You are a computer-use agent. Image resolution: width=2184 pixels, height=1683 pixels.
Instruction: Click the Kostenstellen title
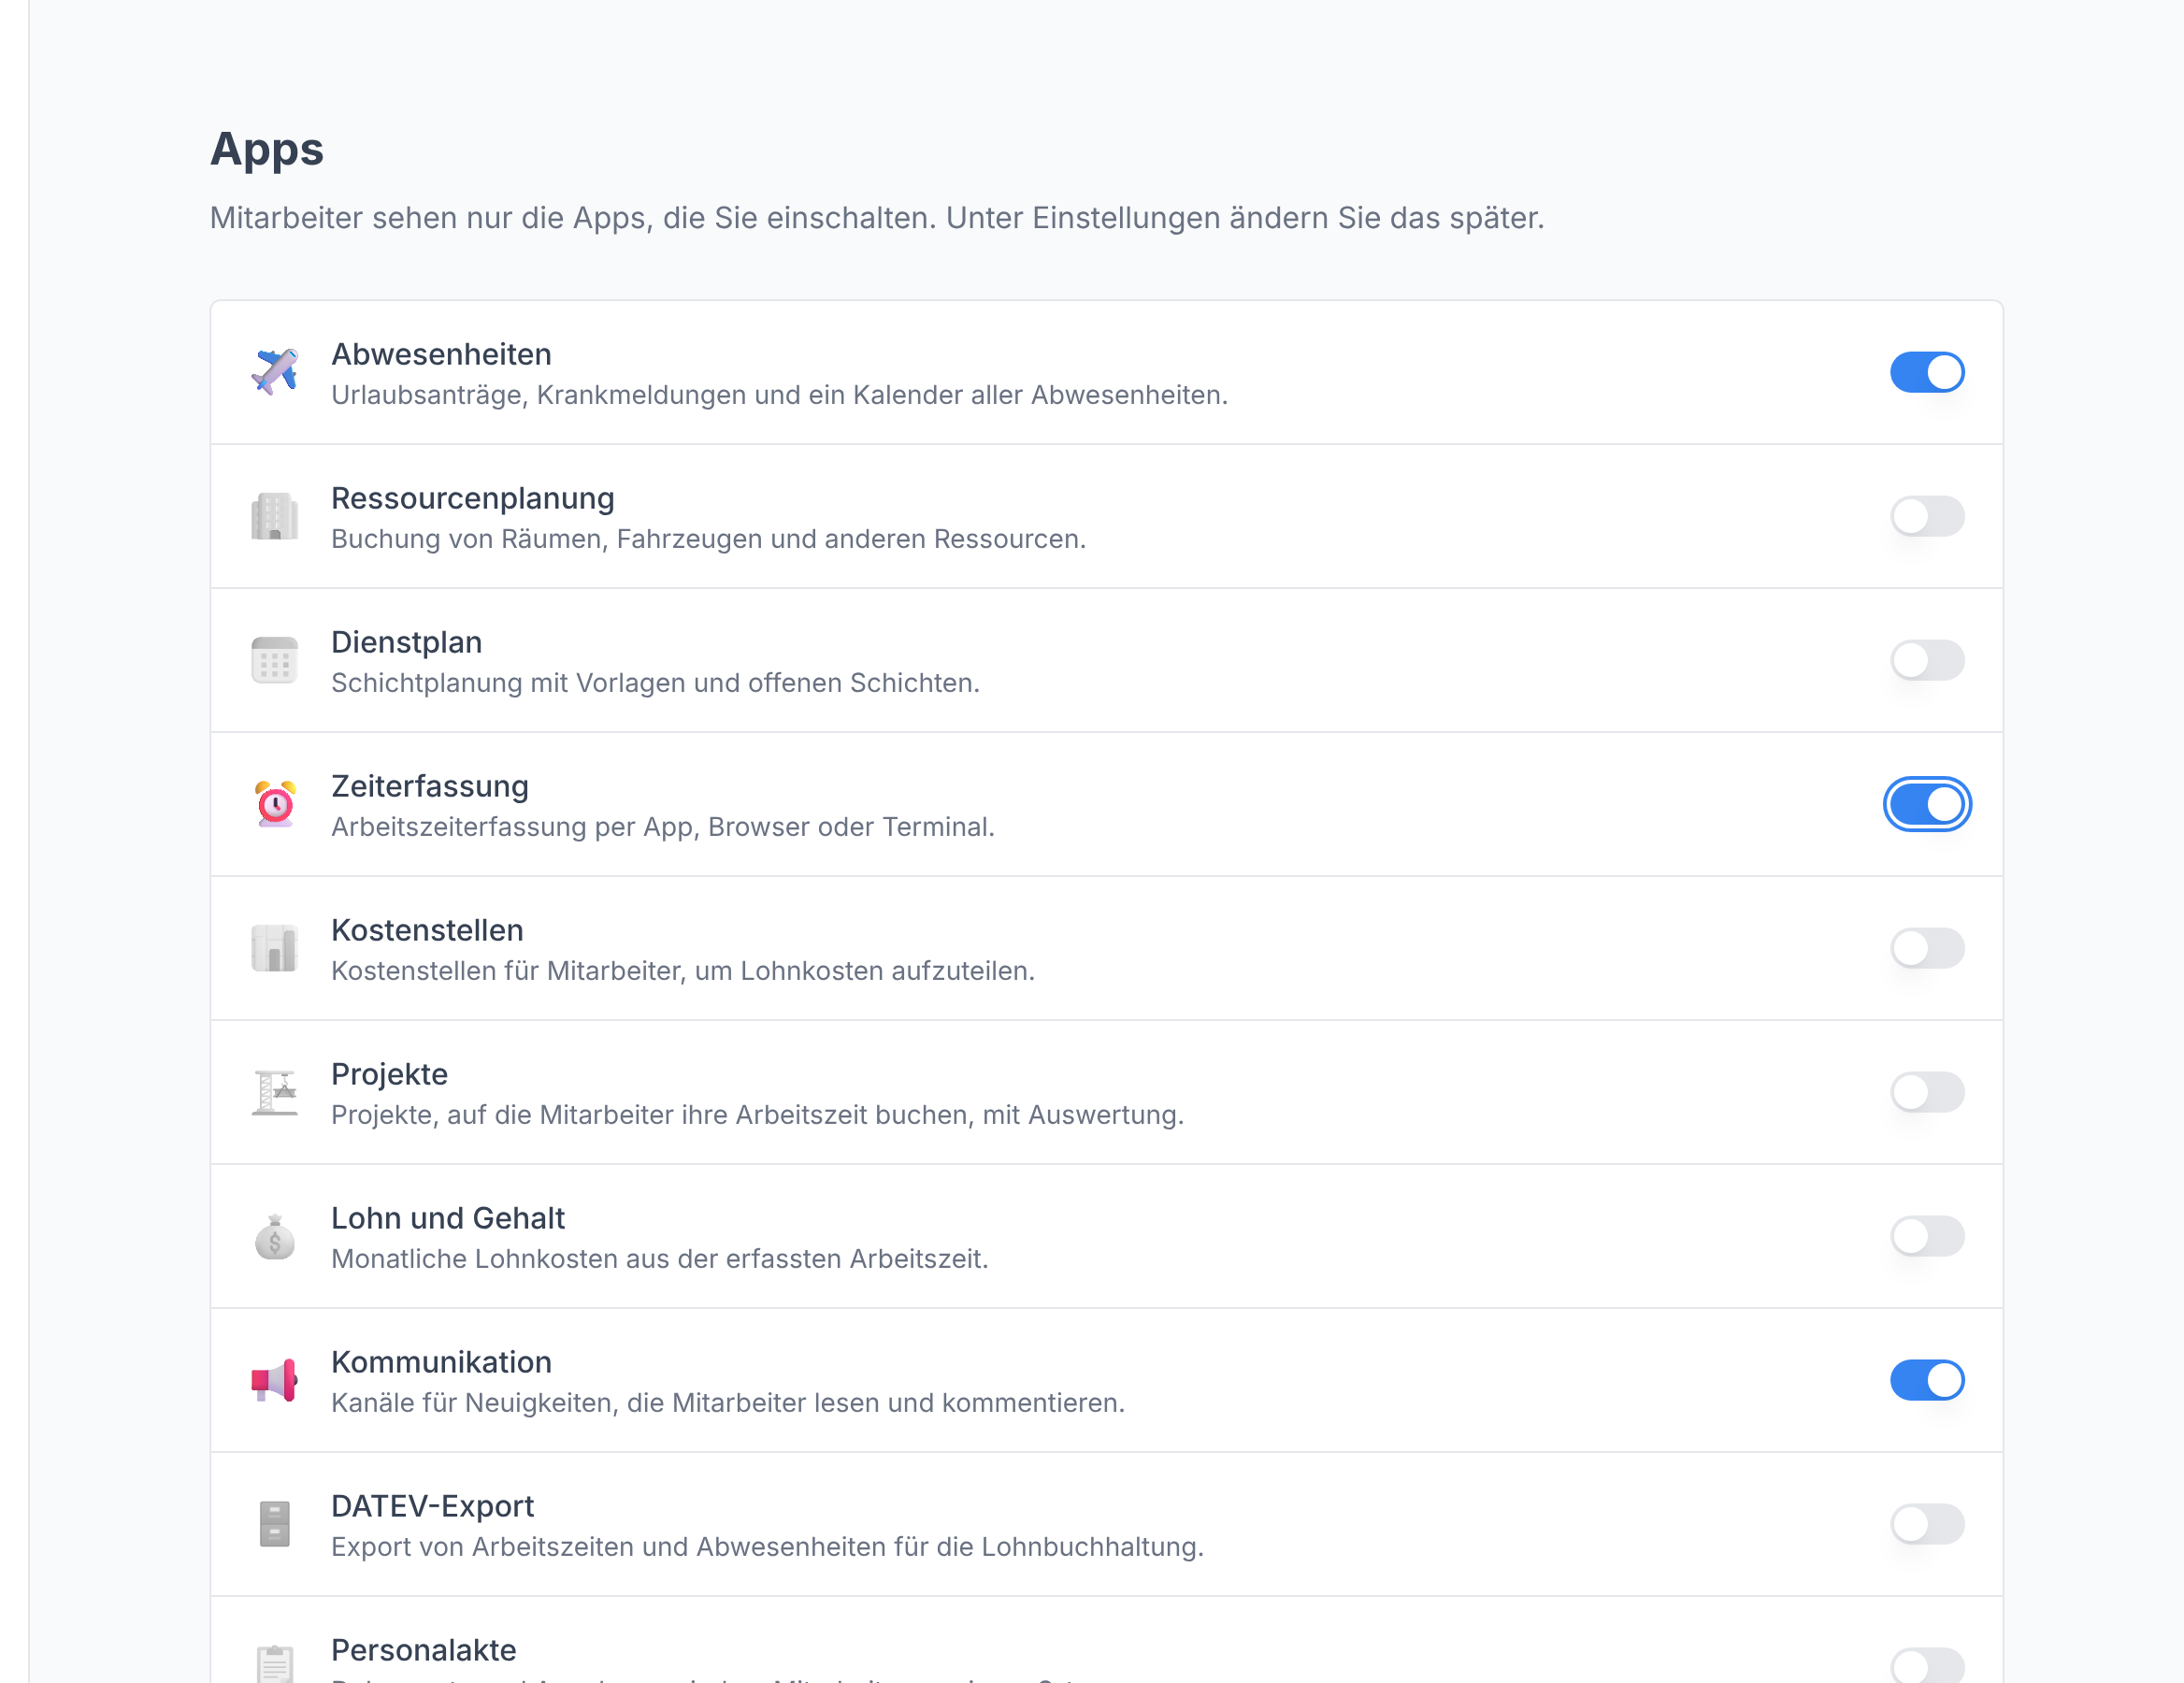tap(427, 930)
